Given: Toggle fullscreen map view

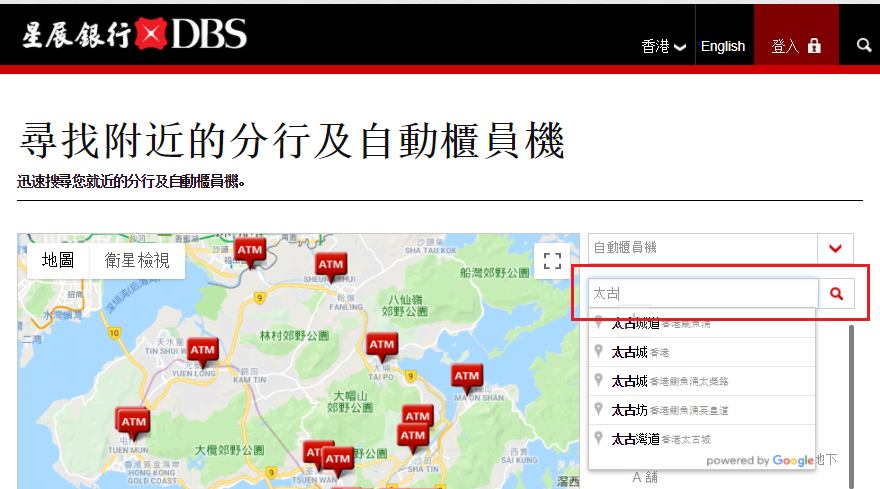Looking at the screenshot, I should [x=551, y=262].
